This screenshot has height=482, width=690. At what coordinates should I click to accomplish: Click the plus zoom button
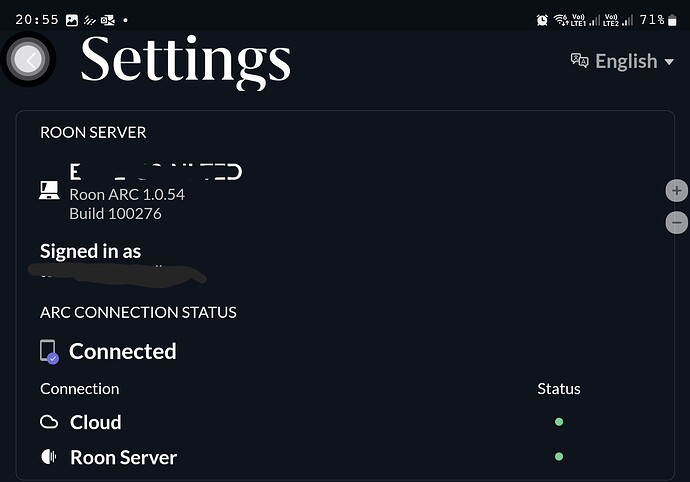pyautogui.click(x=676, y=191)
